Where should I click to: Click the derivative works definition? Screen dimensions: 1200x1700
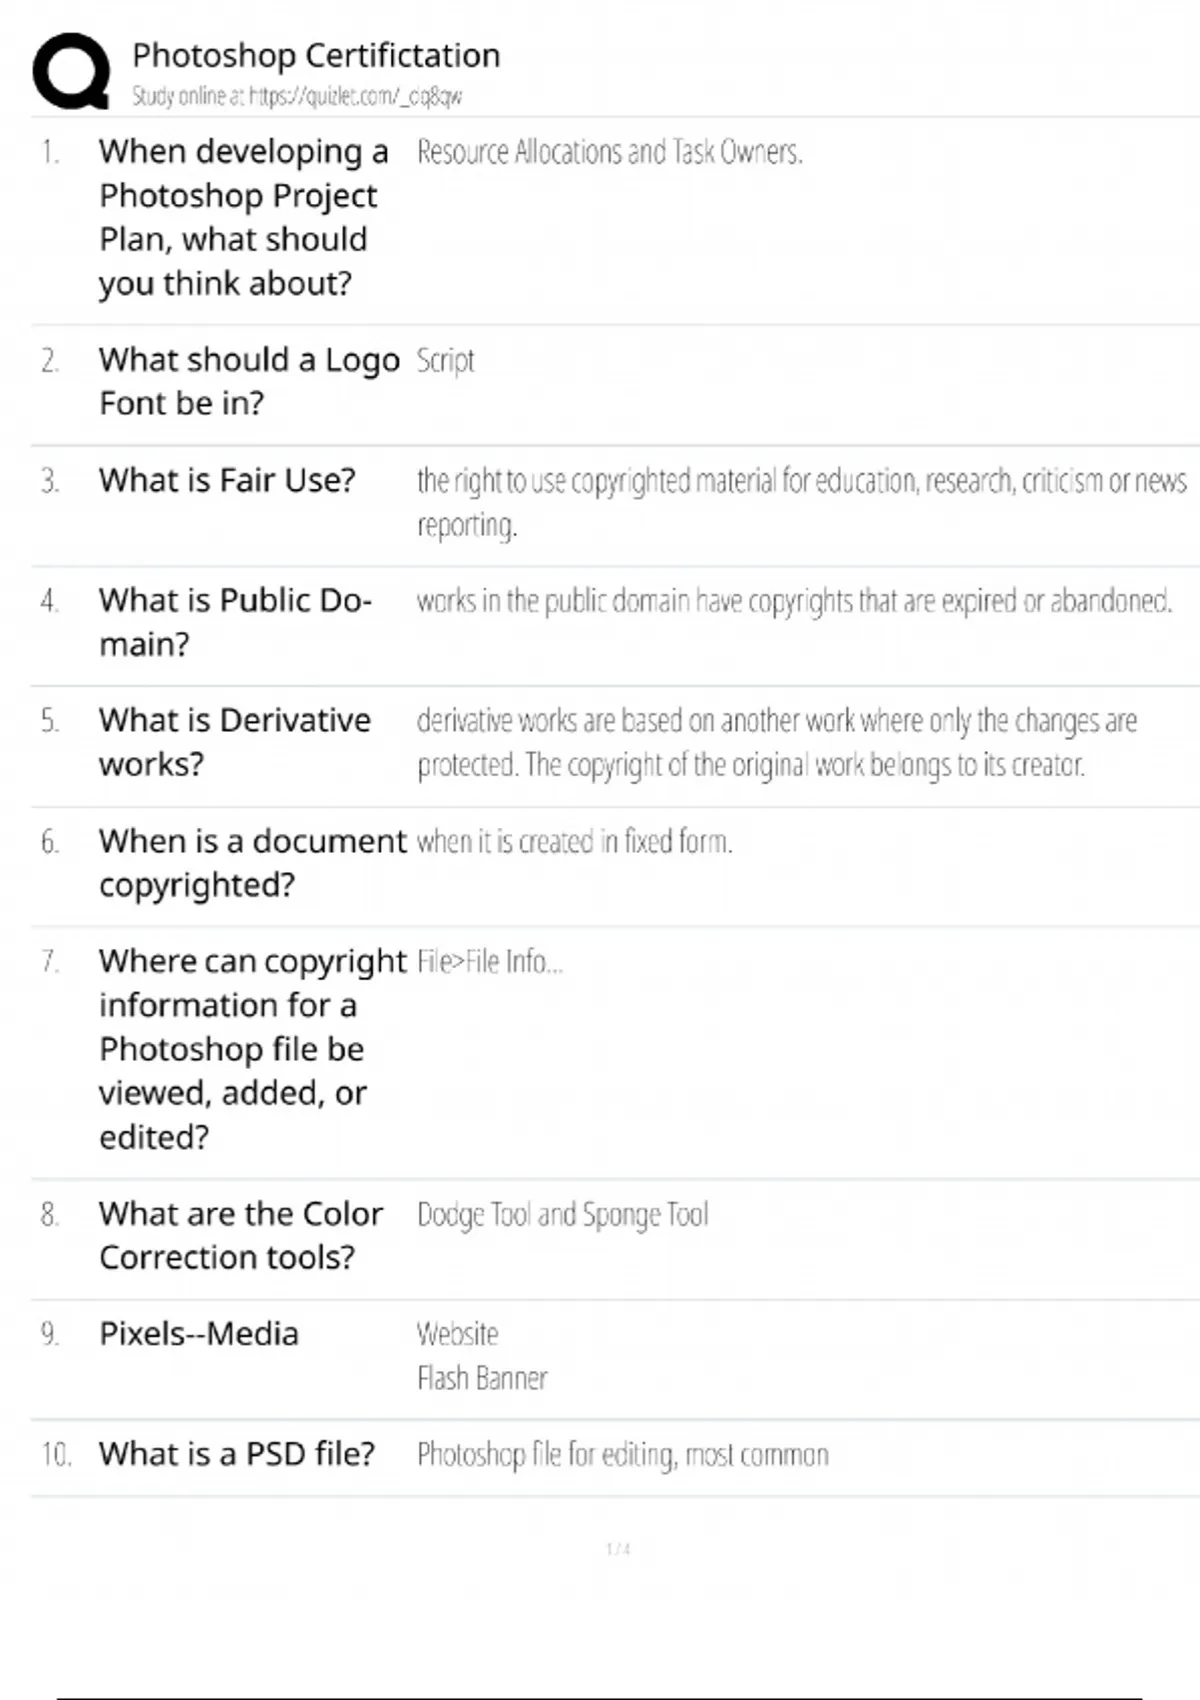coord(776,742)
